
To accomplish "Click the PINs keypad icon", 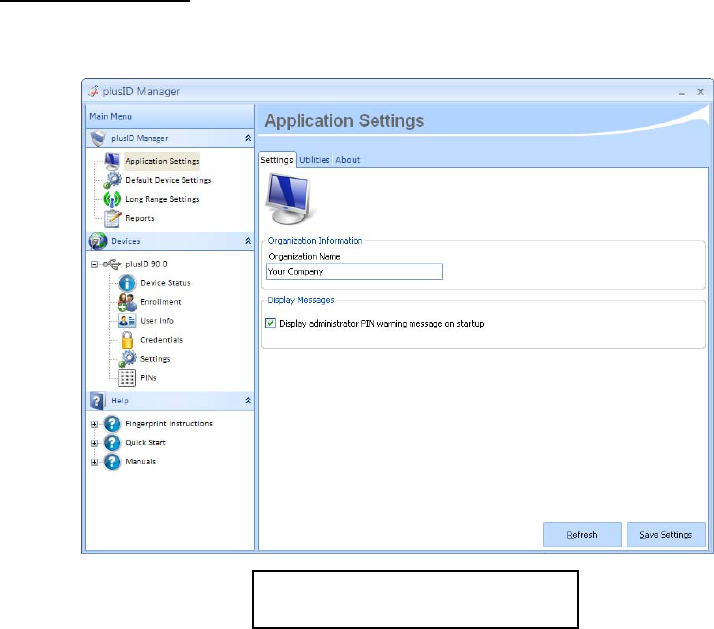I will coord(127,378).
